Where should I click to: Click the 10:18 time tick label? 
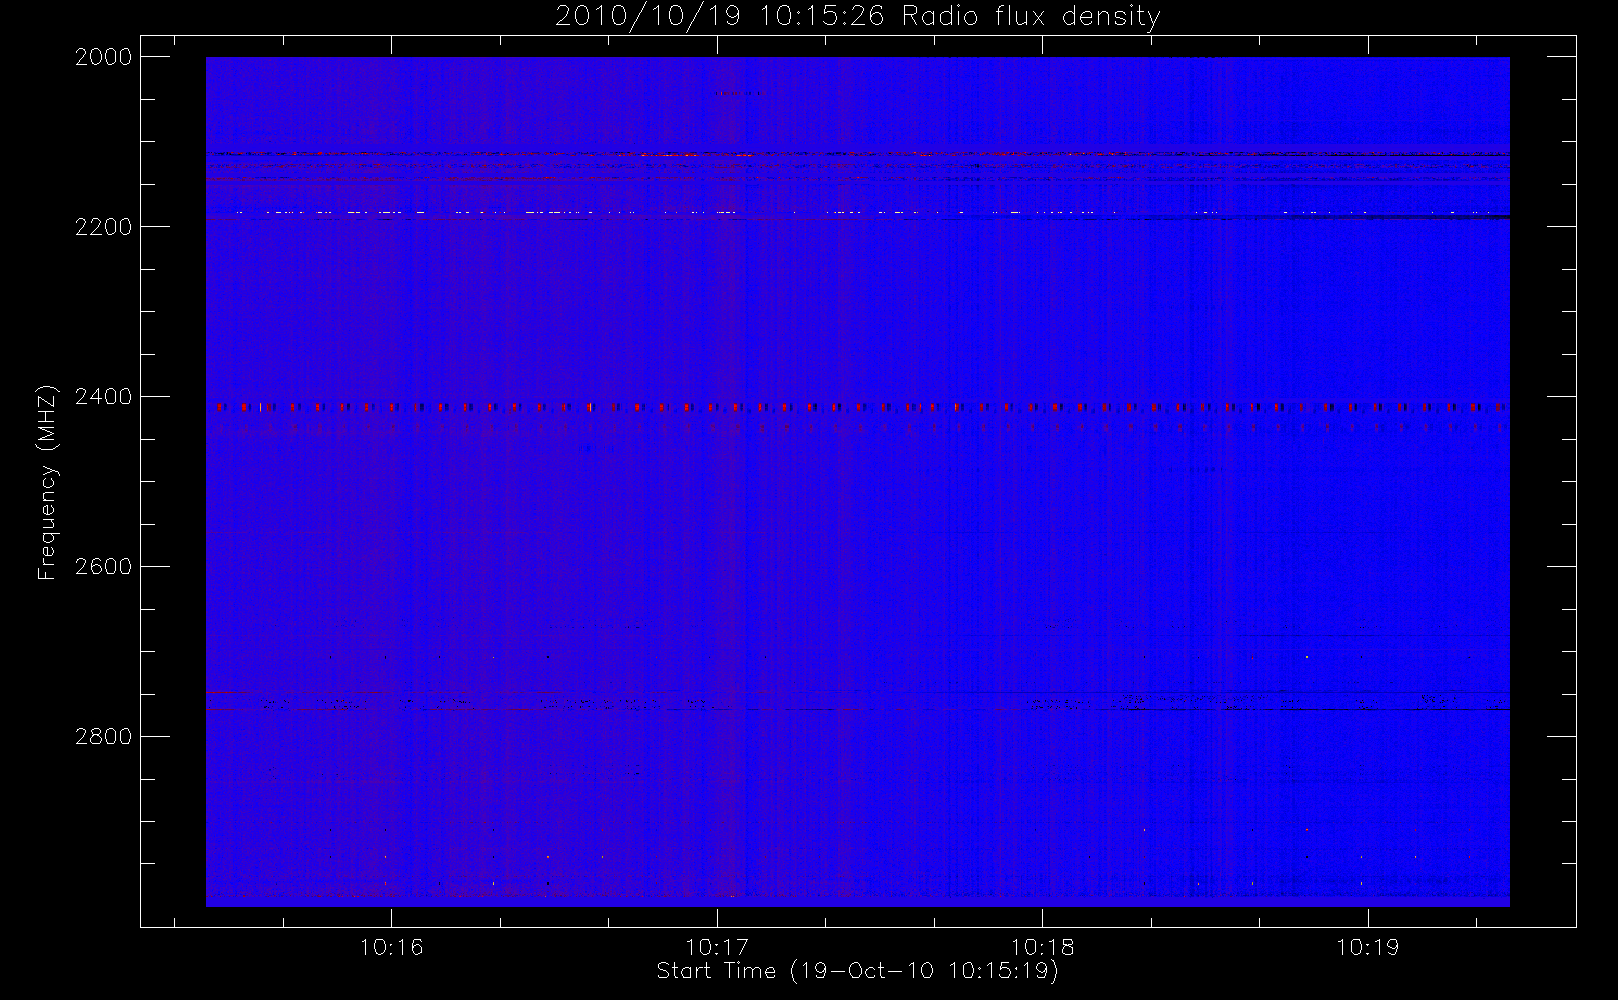click(1042, 947)
